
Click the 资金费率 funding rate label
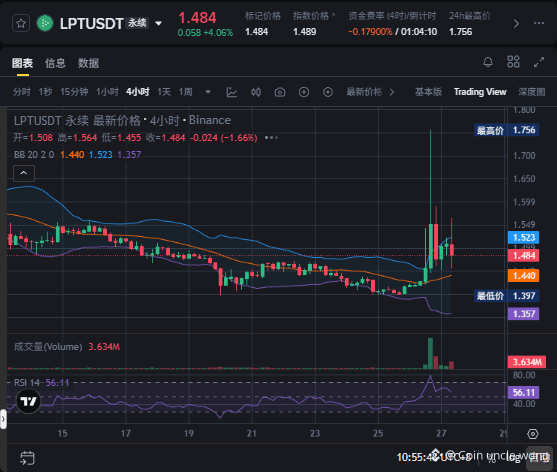point(392,16)
